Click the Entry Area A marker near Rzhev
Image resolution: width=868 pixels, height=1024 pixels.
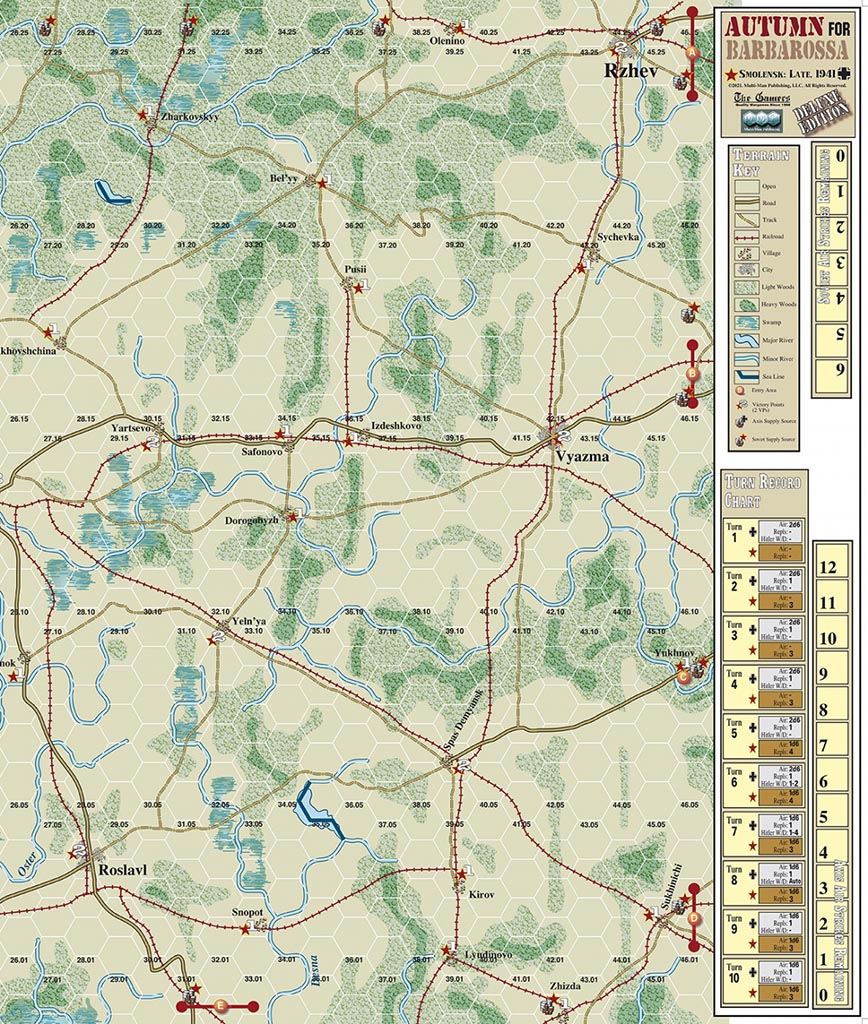[693, 52]
